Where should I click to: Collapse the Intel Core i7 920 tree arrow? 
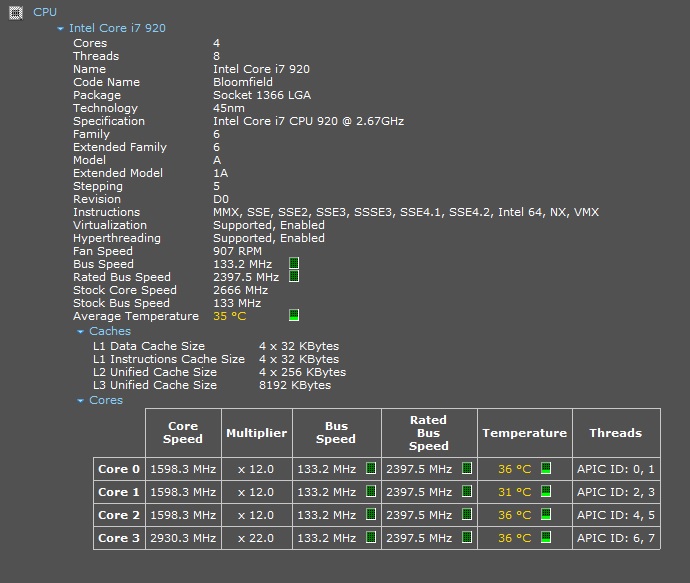(60, 29)
